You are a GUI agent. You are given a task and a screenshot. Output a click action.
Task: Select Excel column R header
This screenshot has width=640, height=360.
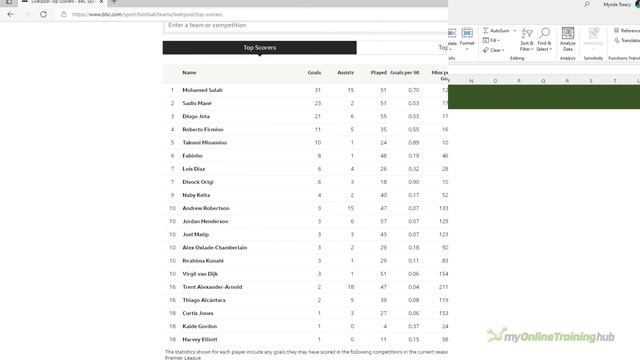click(x=567, y=81)
